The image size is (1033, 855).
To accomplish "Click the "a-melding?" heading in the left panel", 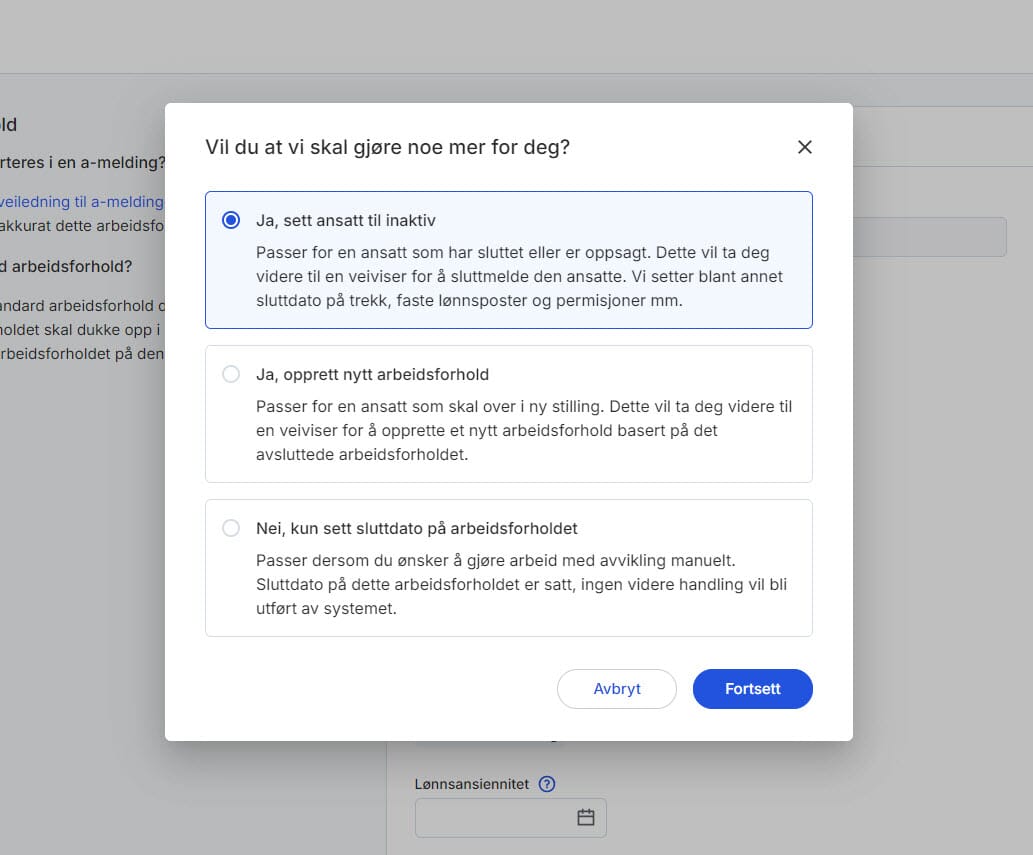I will point(82,162).
